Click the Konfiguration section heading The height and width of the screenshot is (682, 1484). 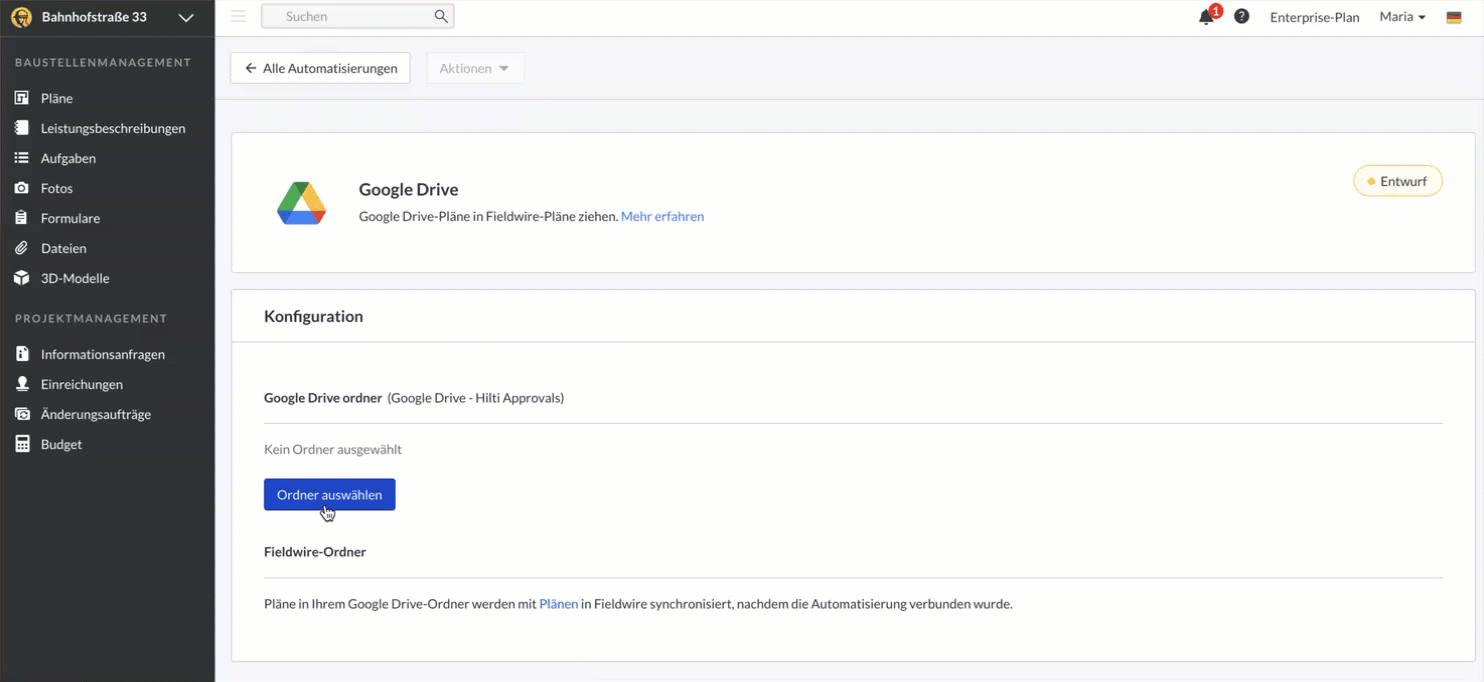point(313,316)
